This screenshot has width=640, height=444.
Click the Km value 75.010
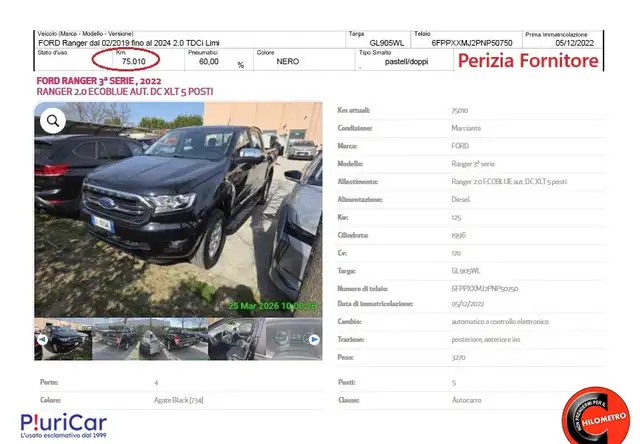[133, 61]
